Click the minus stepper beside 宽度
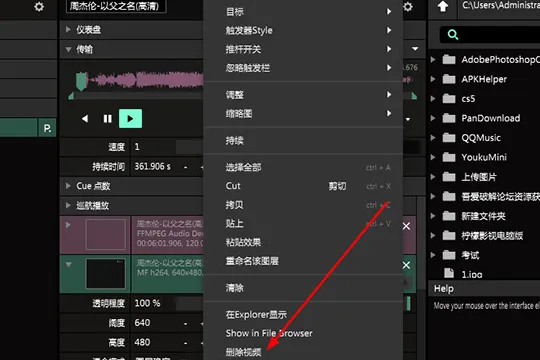Screen dimensions: 540x360 [186, 323]
